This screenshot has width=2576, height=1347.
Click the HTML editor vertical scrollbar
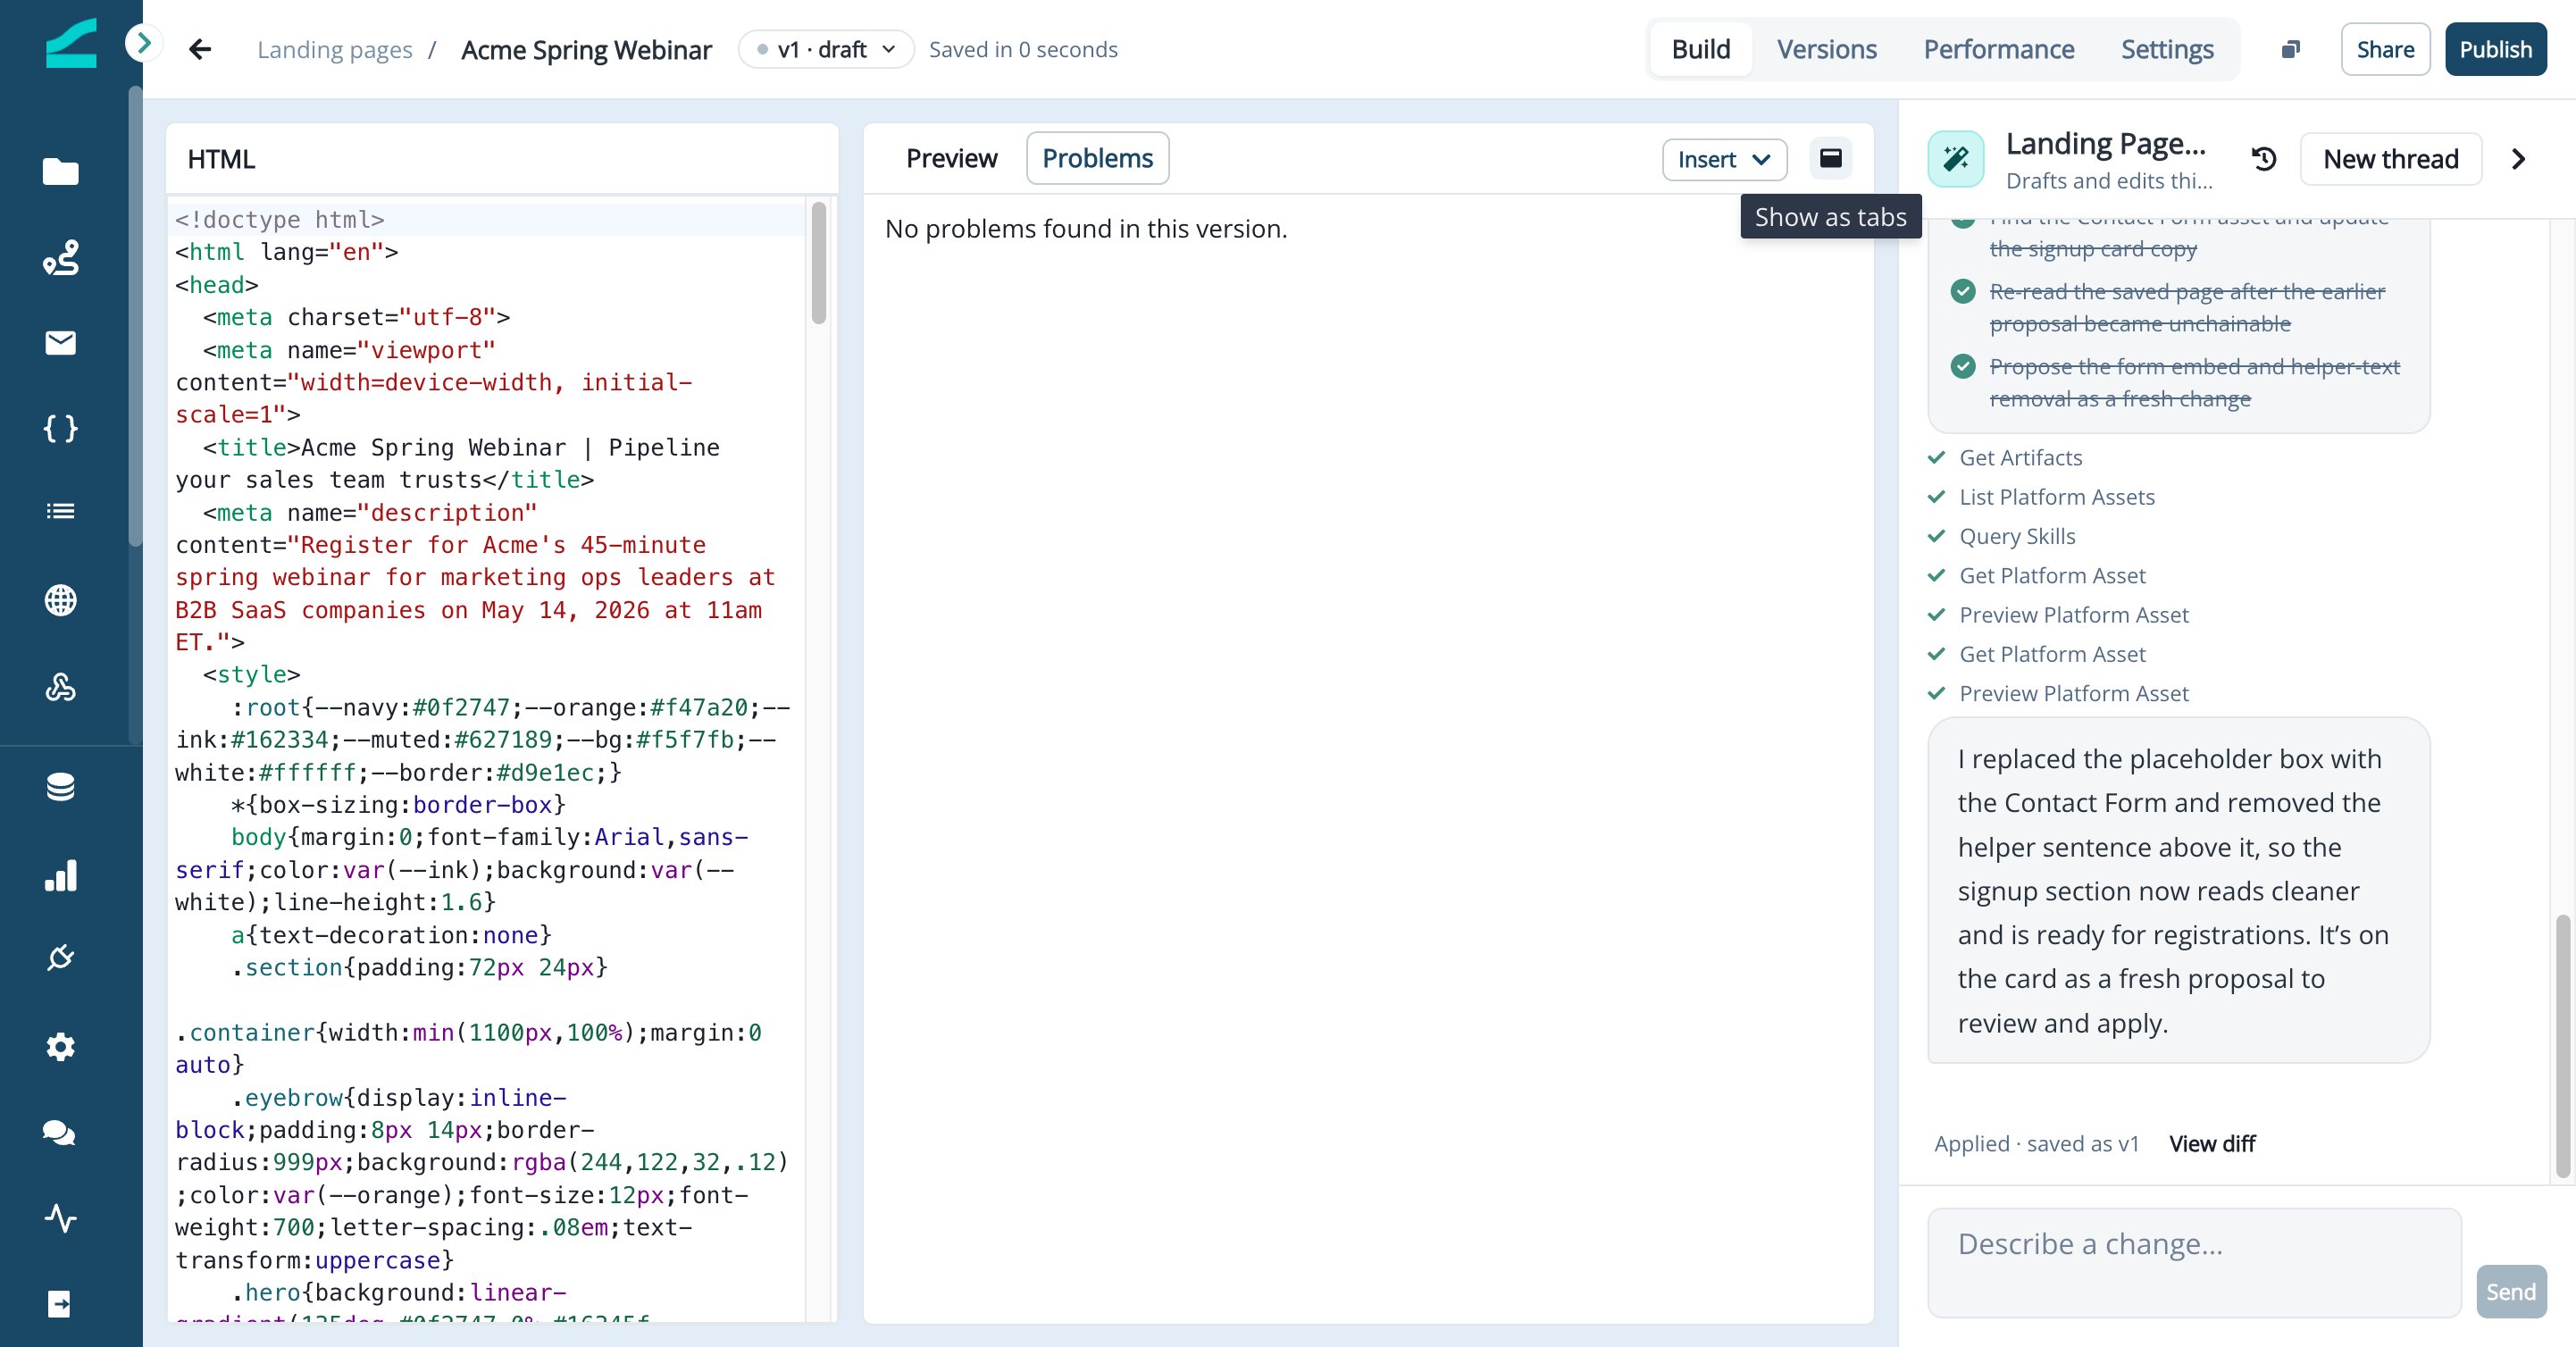(819, 264)
